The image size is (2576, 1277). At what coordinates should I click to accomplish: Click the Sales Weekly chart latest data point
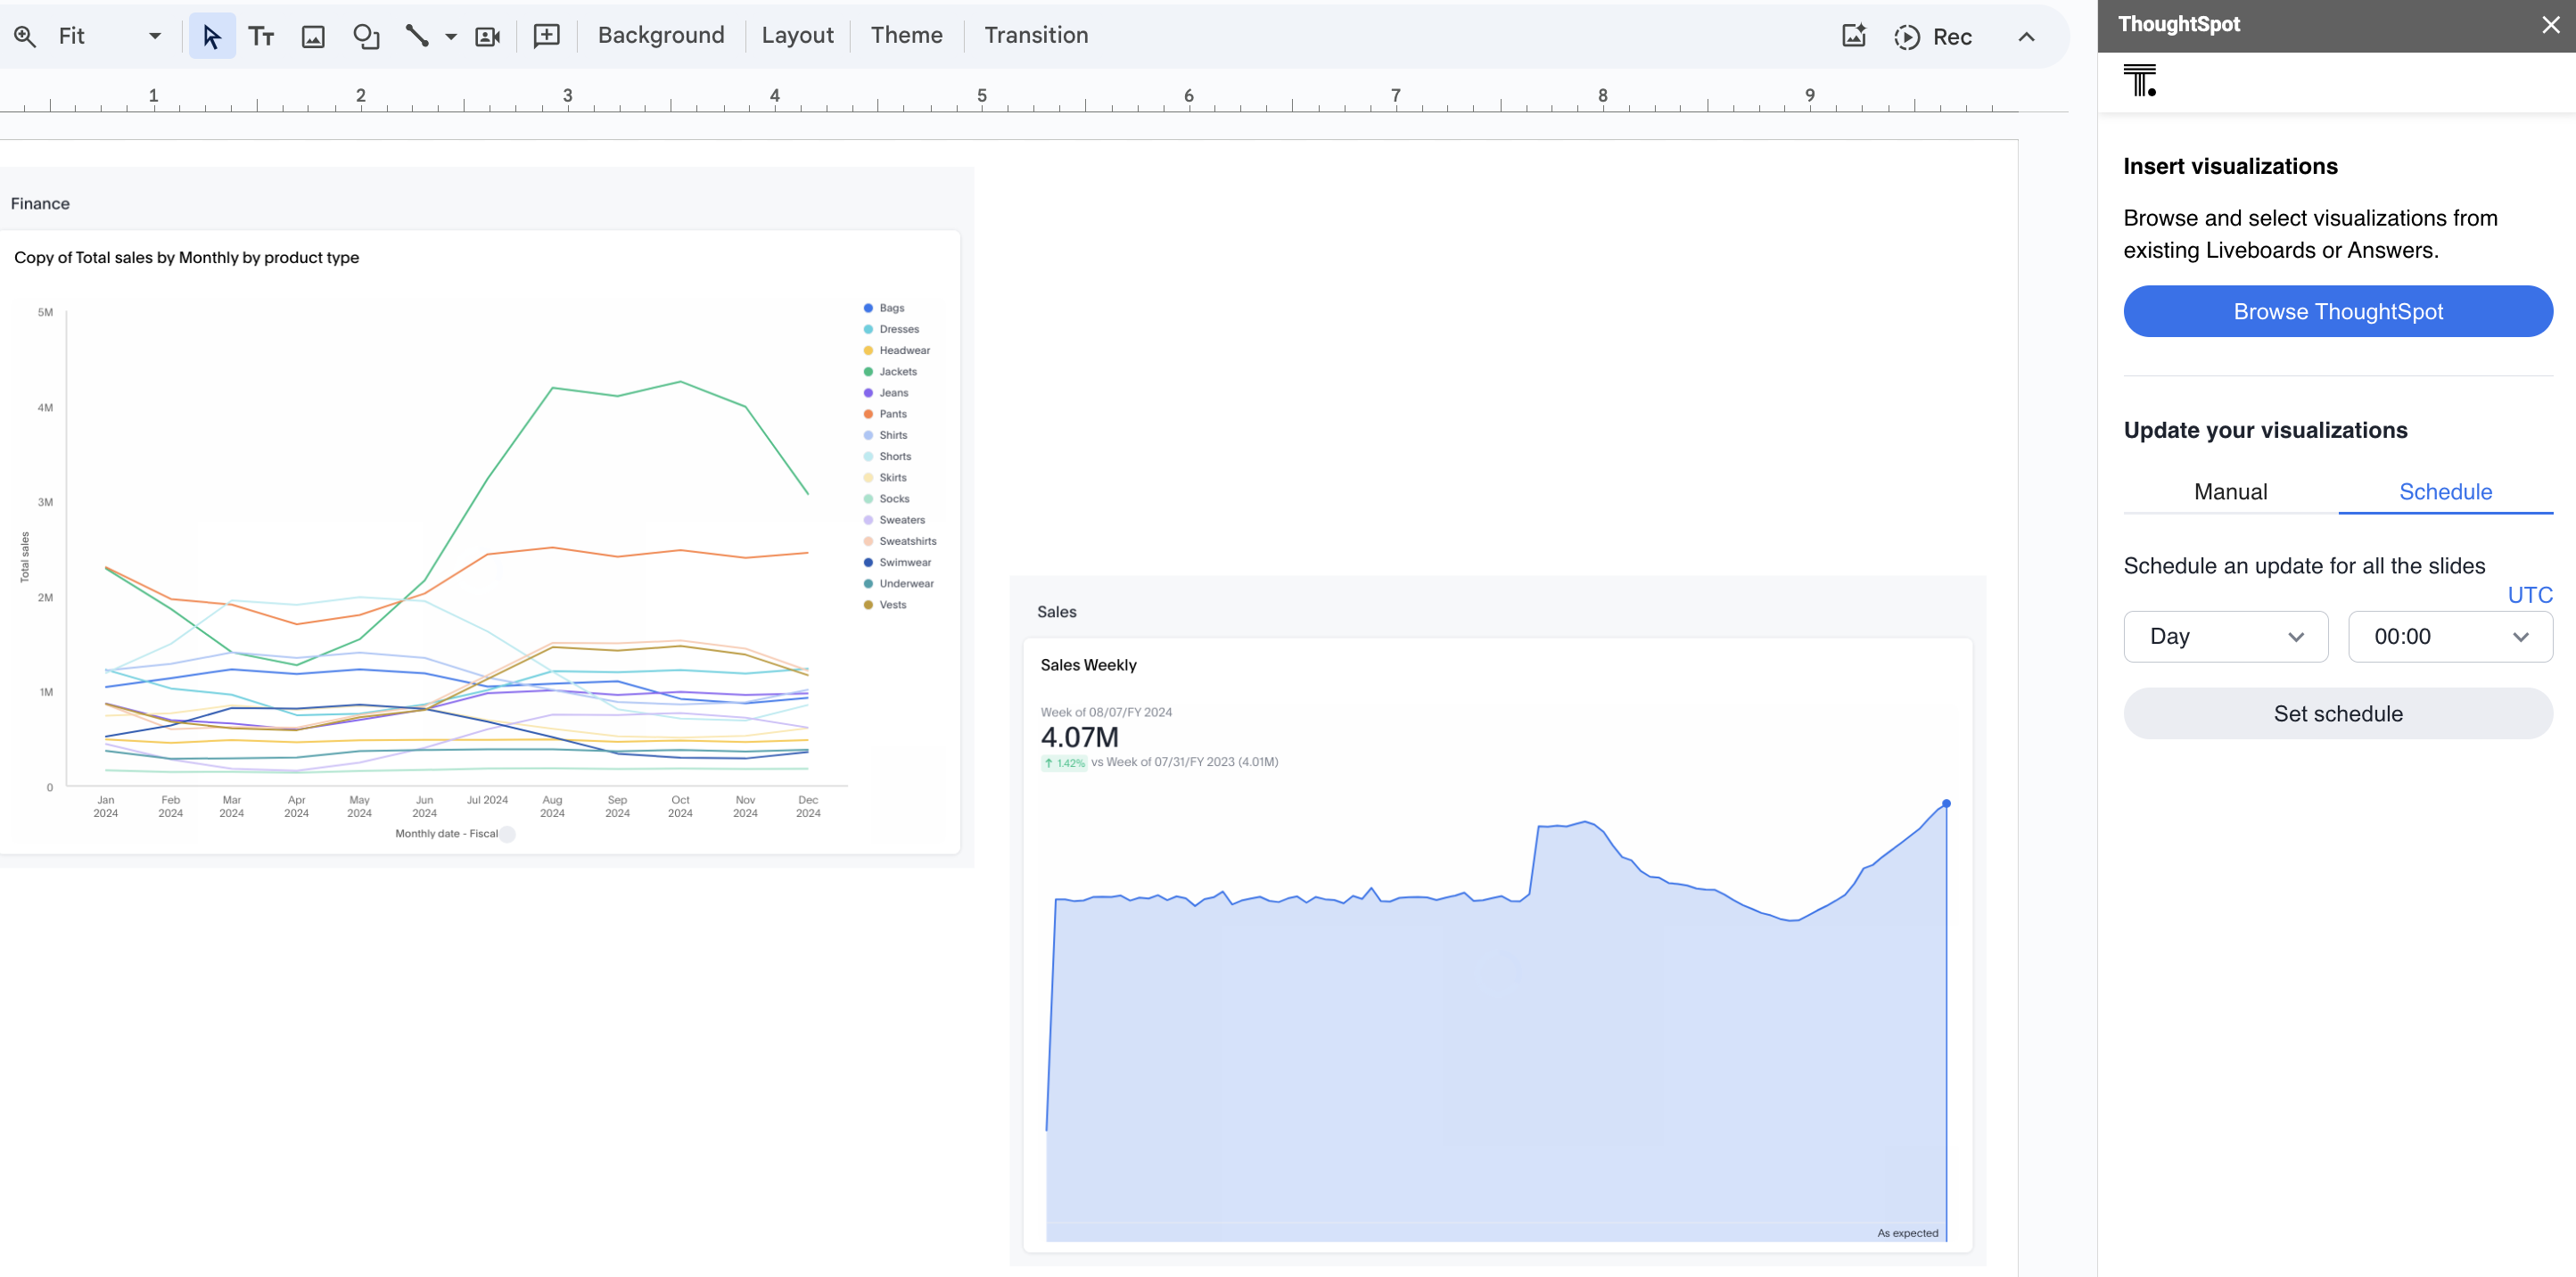[x=1946, y=803]
